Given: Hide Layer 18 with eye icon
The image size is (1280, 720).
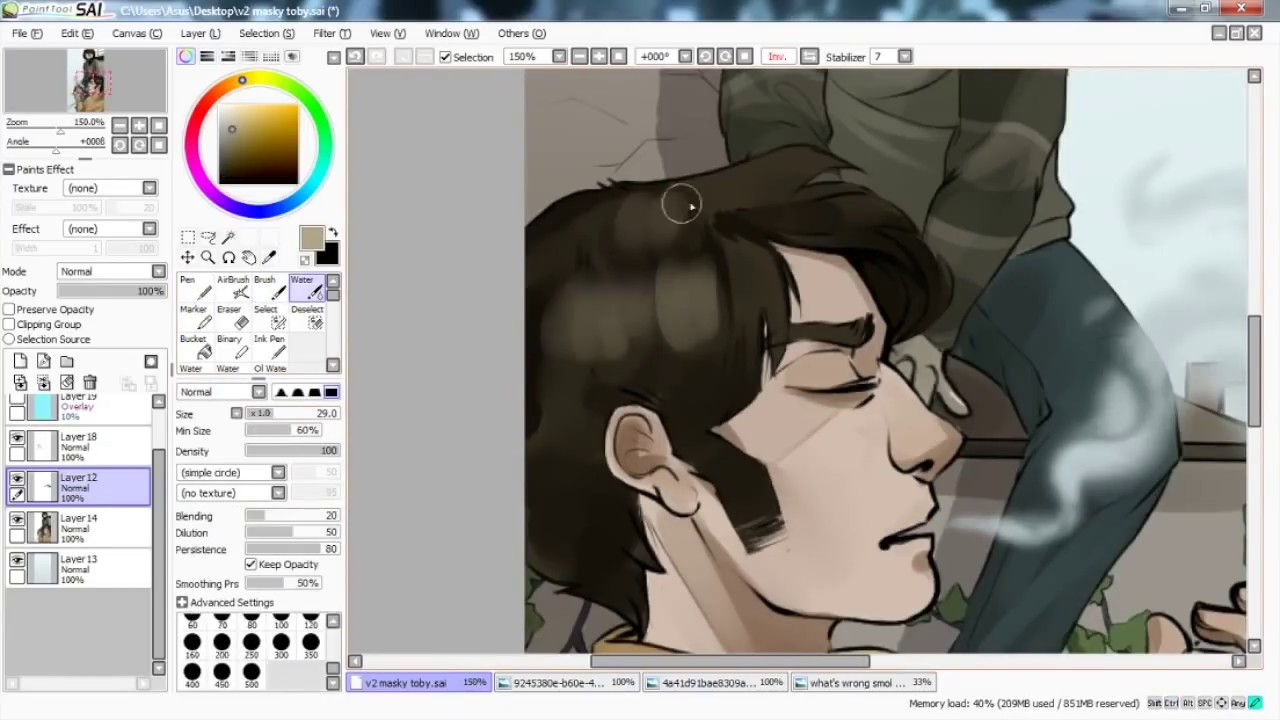Looking at the screenshot, I should 17,438.
